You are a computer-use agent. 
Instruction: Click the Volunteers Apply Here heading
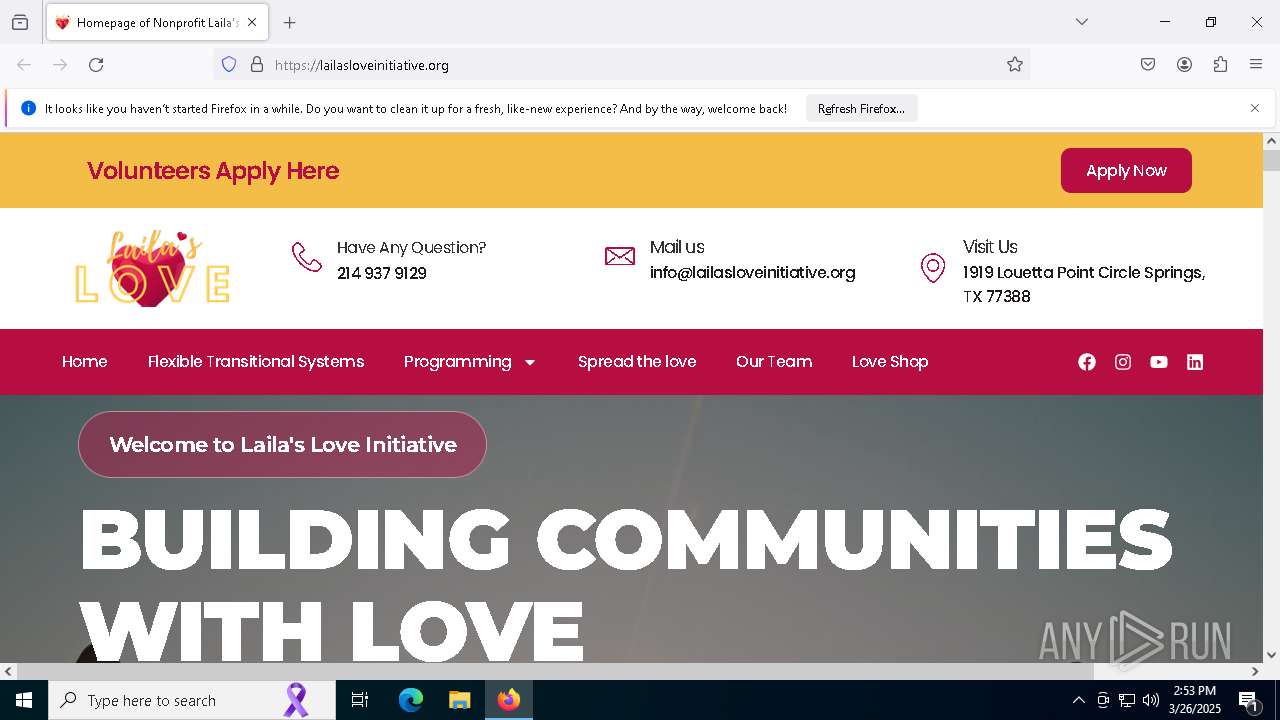[x=213, y=171]
